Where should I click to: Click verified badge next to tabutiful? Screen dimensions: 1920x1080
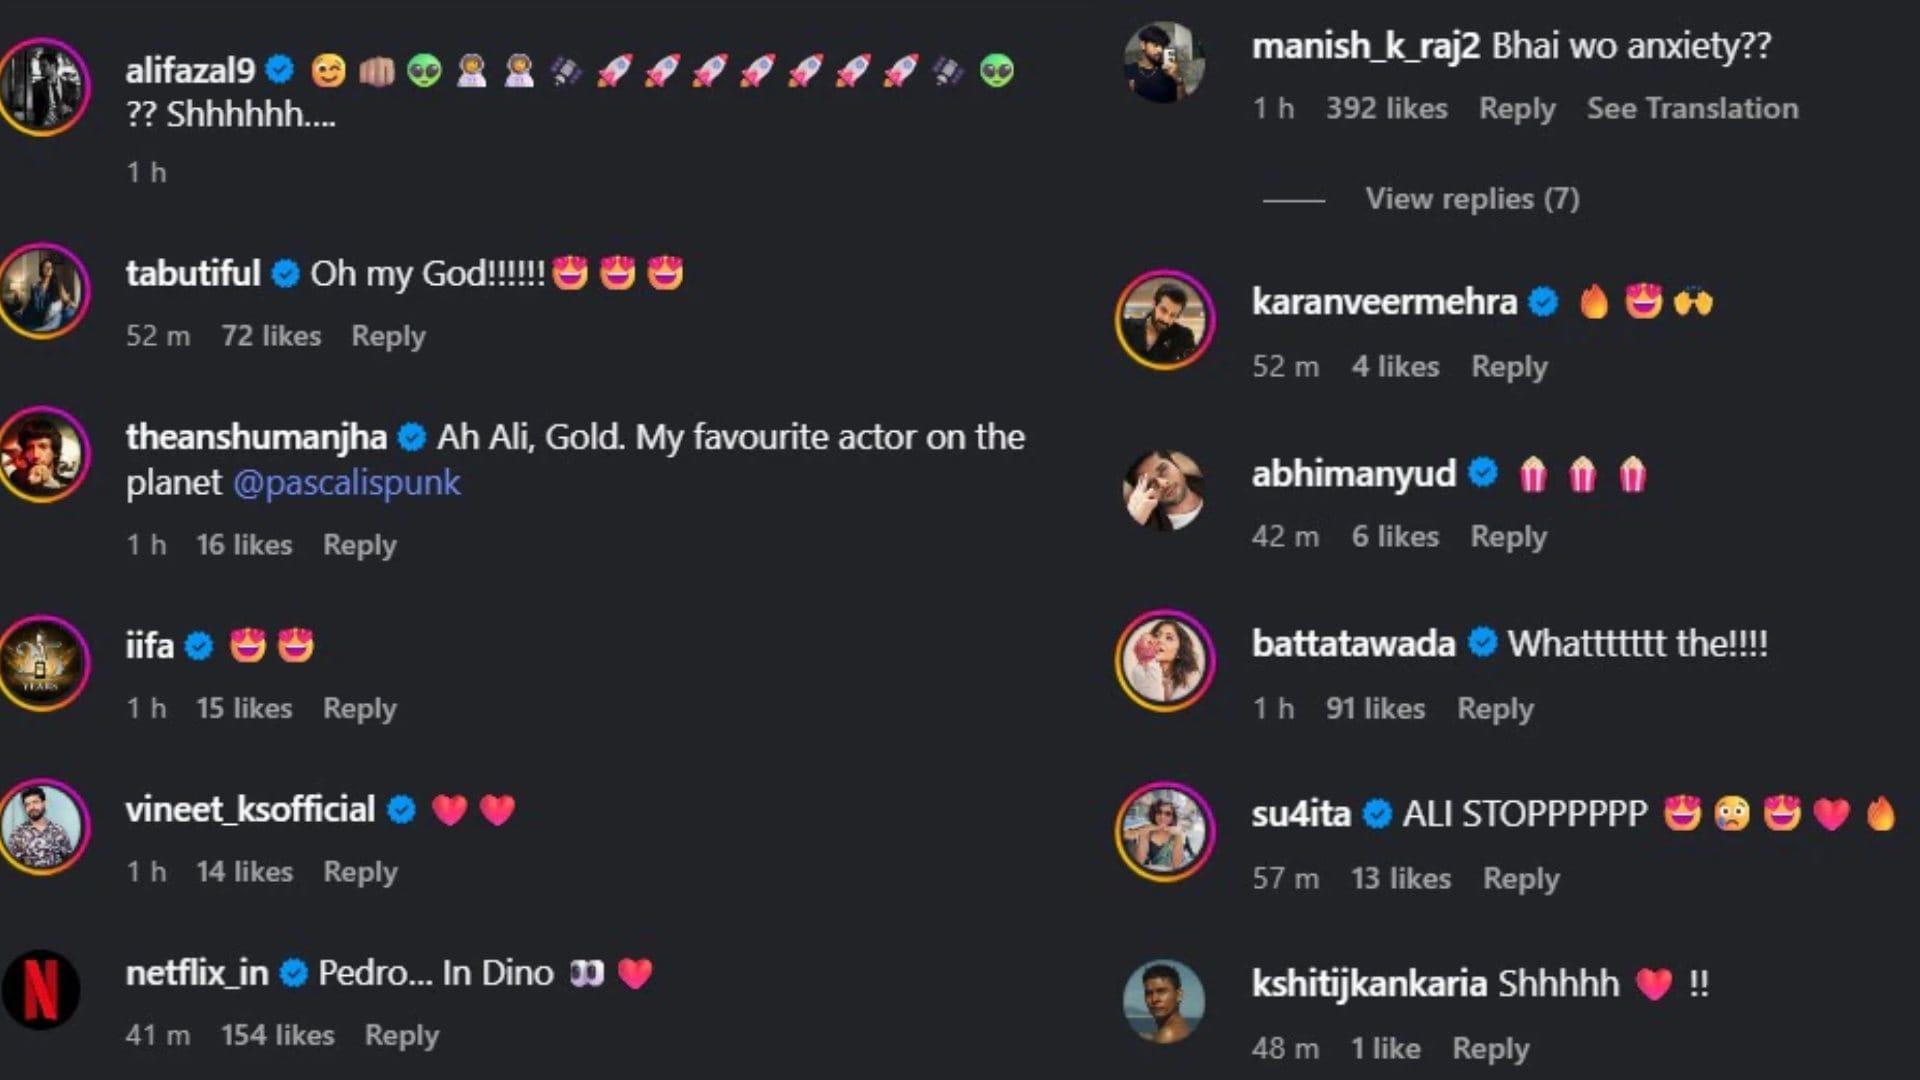[285, 273]
